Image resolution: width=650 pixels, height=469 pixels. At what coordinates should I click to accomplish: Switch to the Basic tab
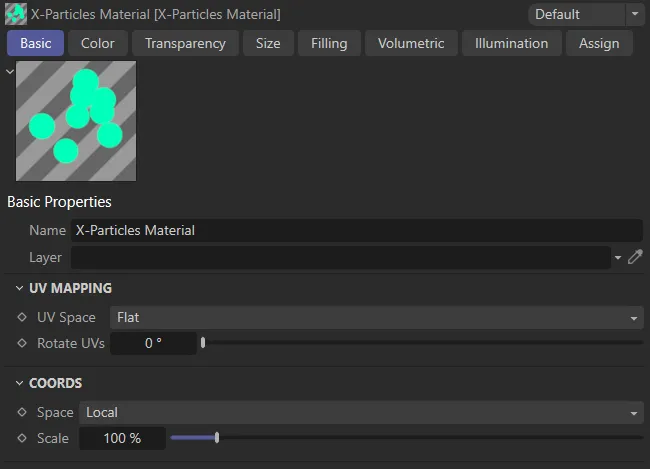click(x=36, y=43)
